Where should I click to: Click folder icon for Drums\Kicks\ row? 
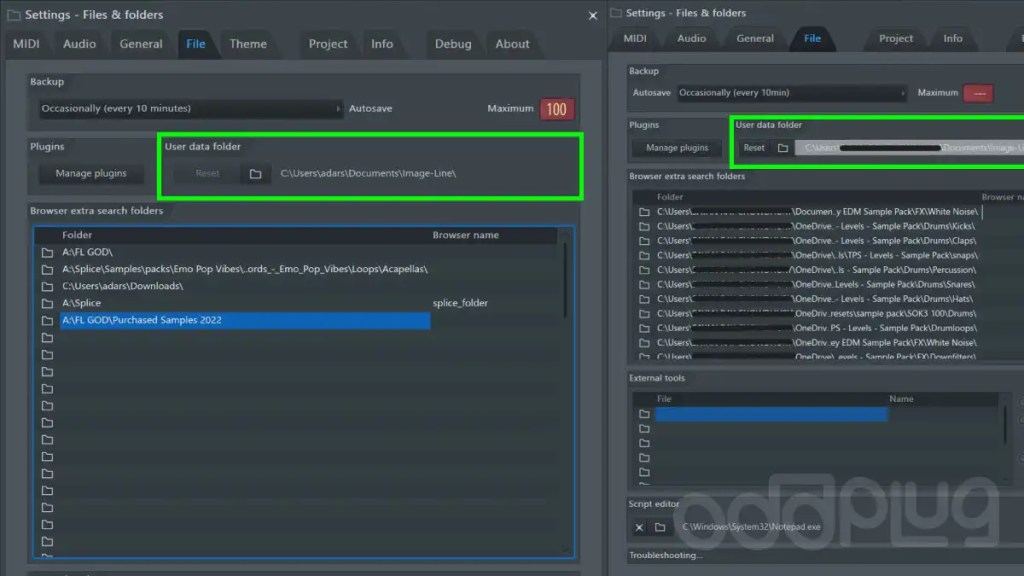click(644, 226)
